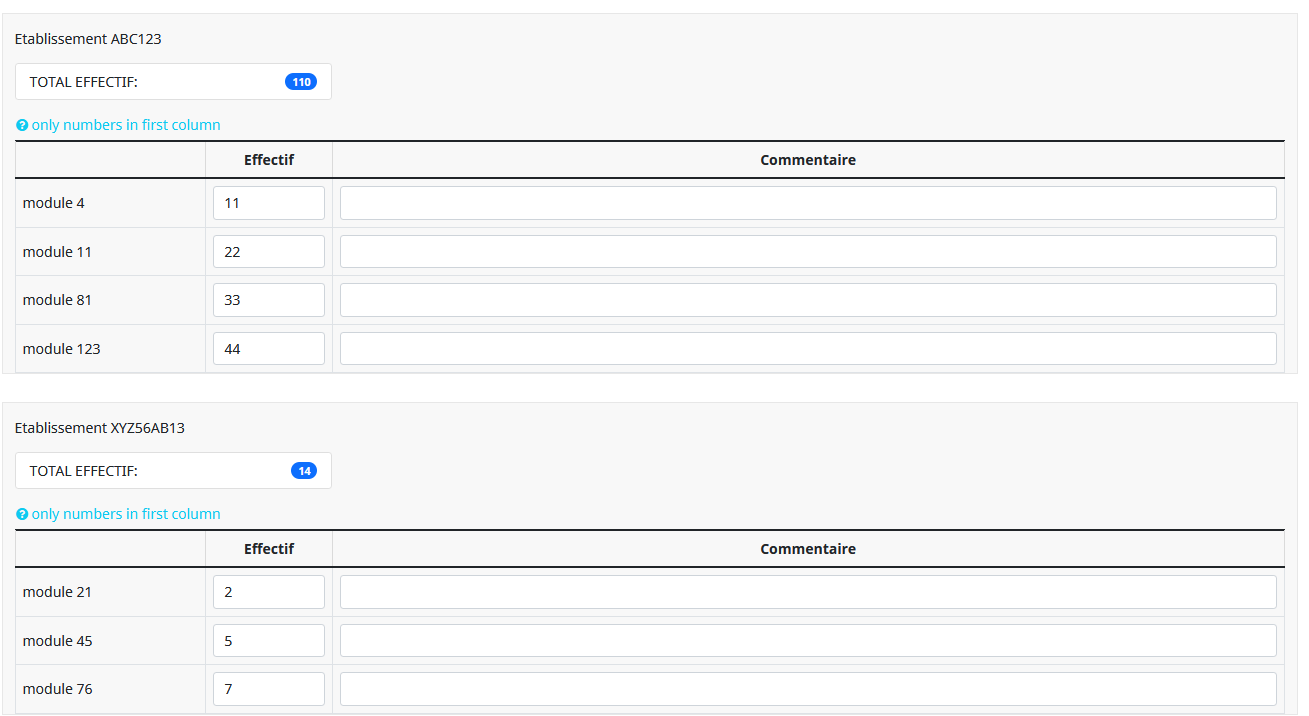Click module 81 Effectif field
The width and height of the screenshot is (1309, 716).
coord(269,300)
